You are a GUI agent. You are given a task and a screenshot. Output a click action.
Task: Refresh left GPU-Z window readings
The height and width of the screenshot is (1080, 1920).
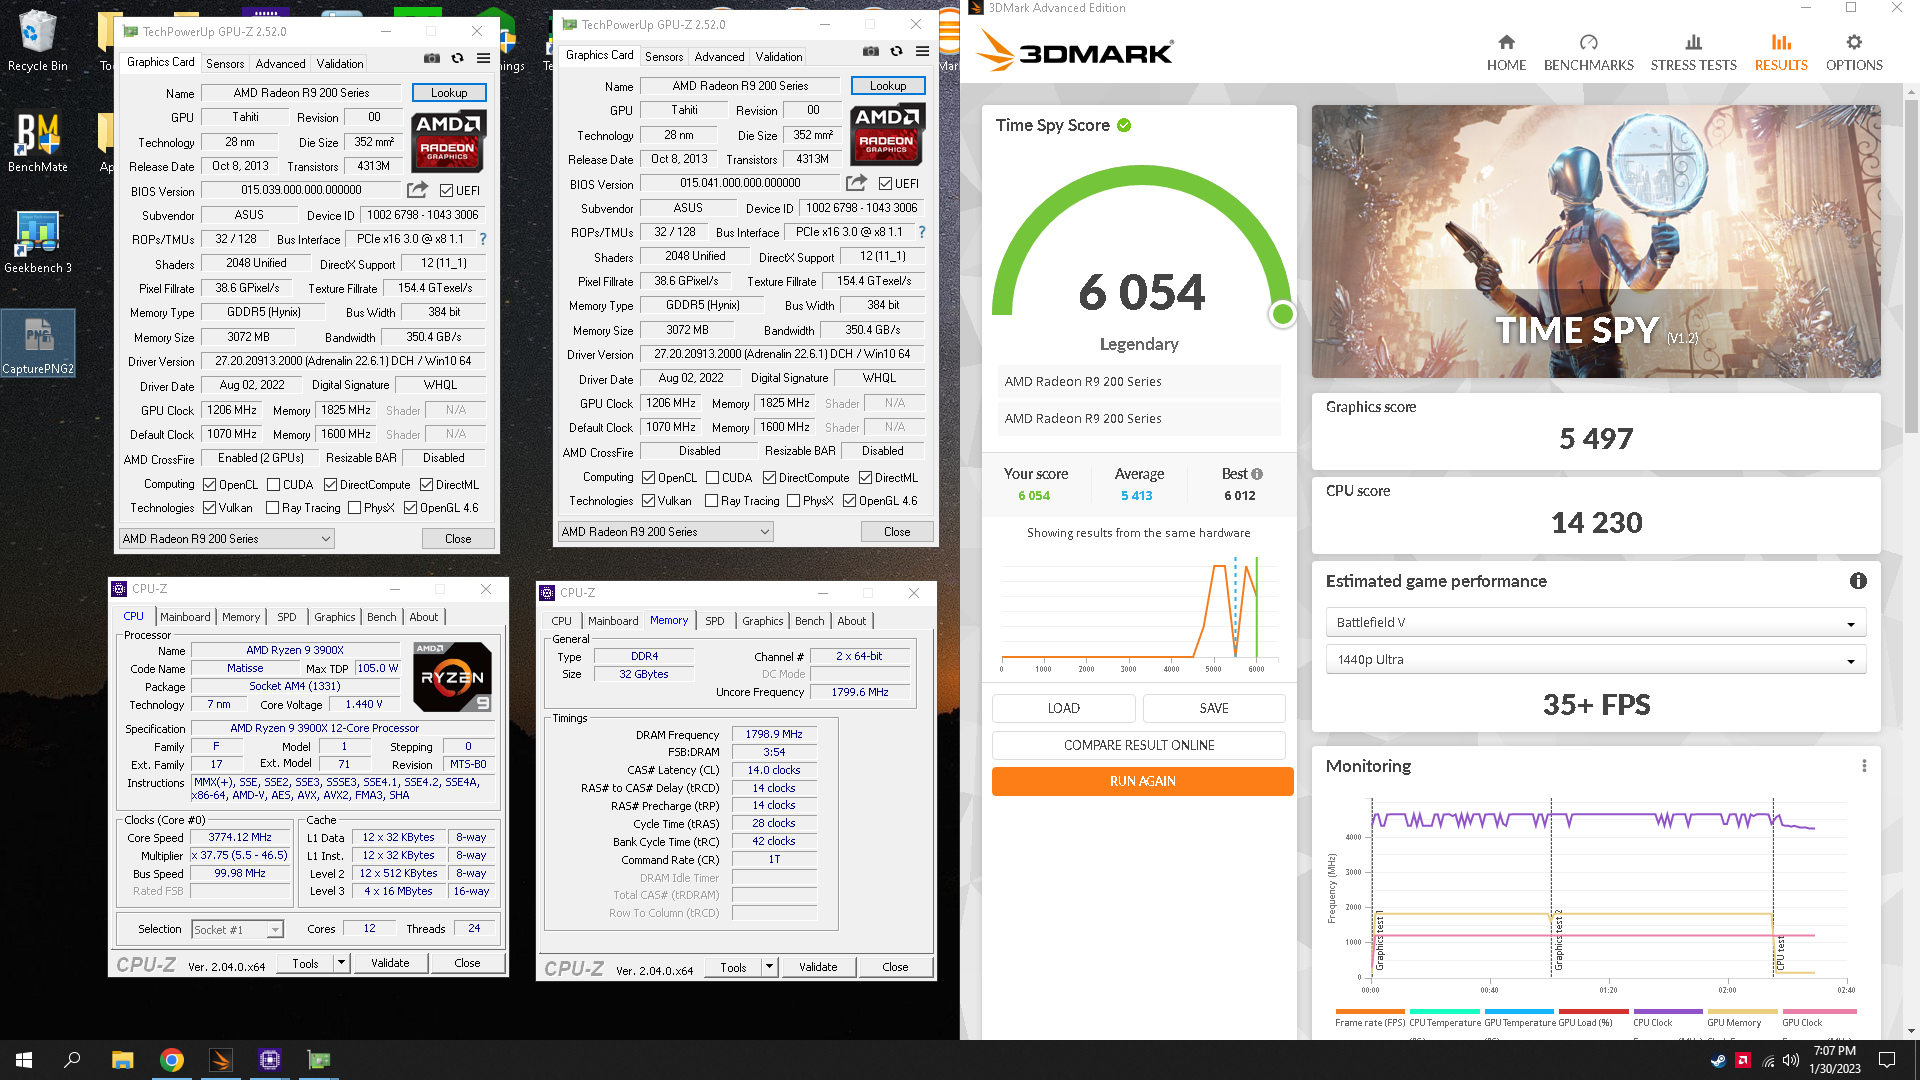tap(457, 58)
